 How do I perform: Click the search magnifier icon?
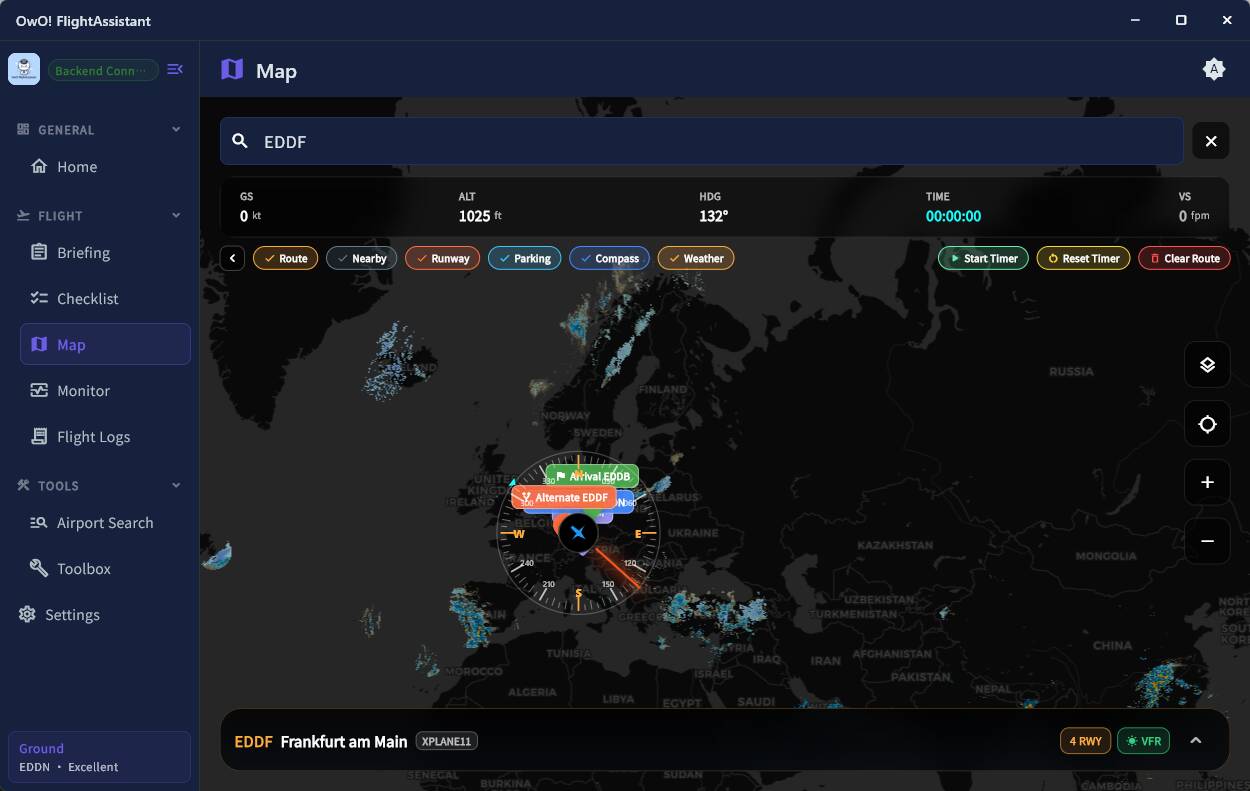tap(240, 141)
